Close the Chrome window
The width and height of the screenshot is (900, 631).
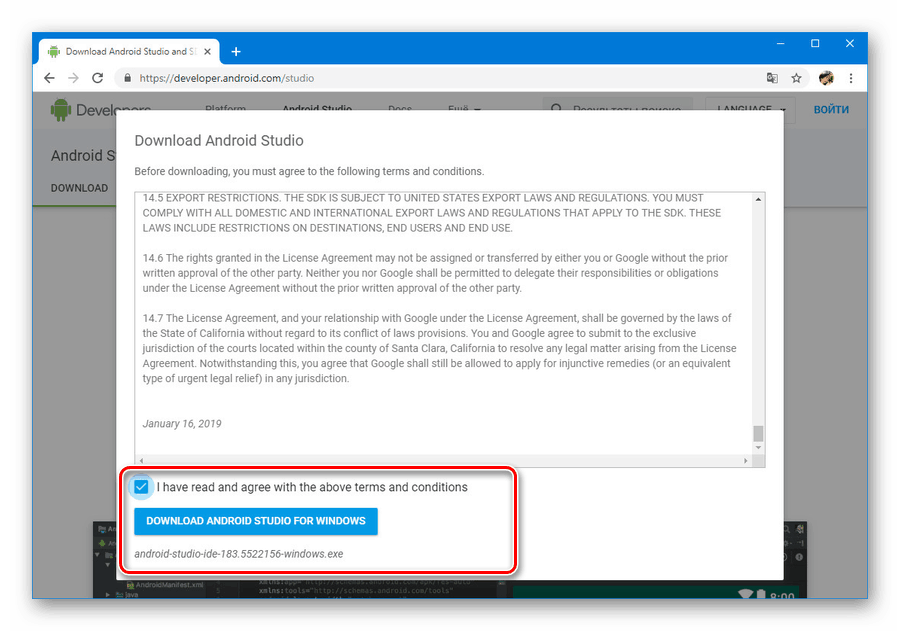[850, 44]
